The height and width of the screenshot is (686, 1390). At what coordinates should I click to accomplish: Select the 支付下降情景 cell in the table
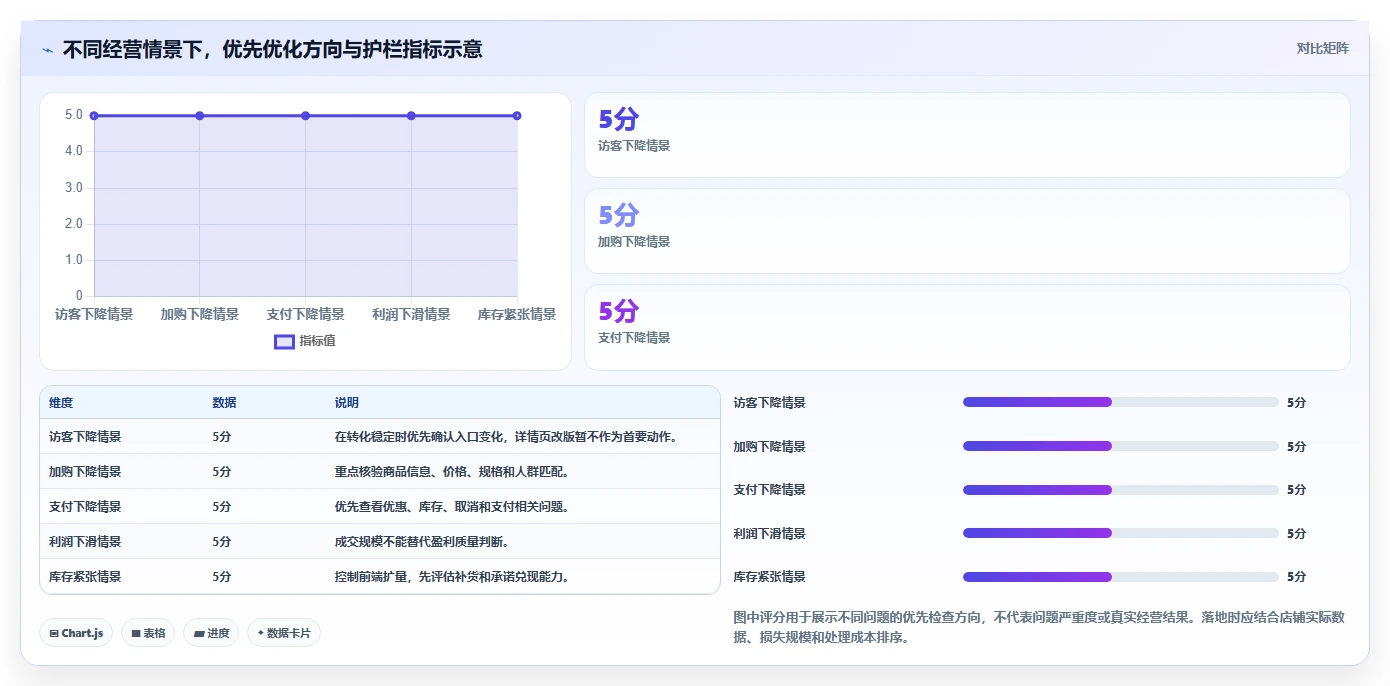pyautogui.click(x=85, y=507)
